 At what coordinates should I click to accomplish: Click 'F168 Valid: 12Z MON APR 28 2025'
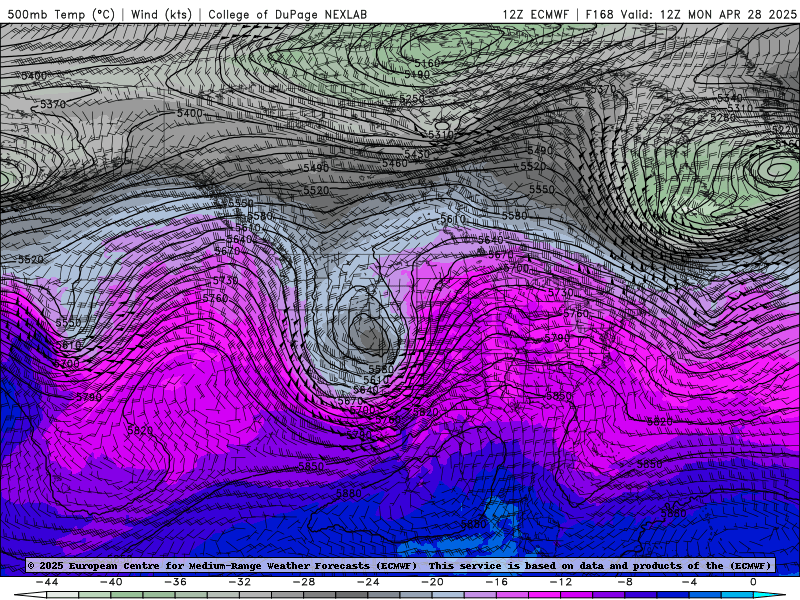click(x=691, y=14)
